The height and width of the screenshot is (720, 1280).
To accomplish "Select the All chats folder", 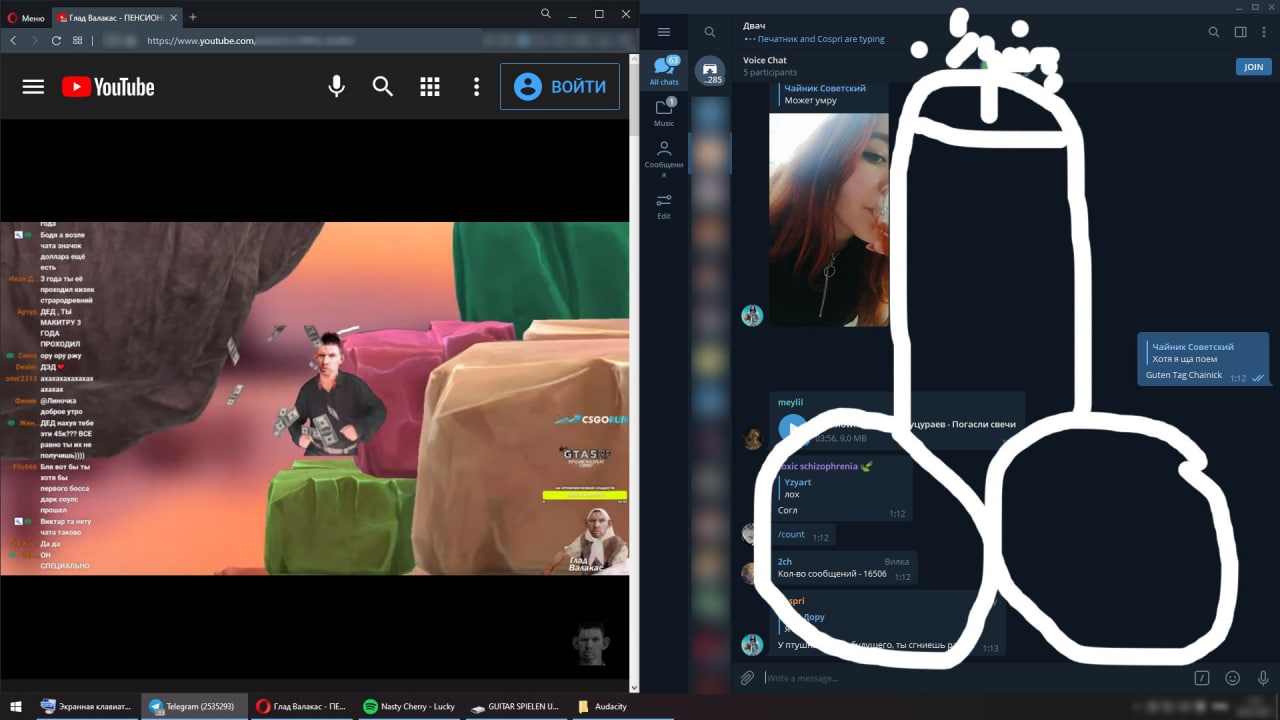I will click(x=664, y=70).
